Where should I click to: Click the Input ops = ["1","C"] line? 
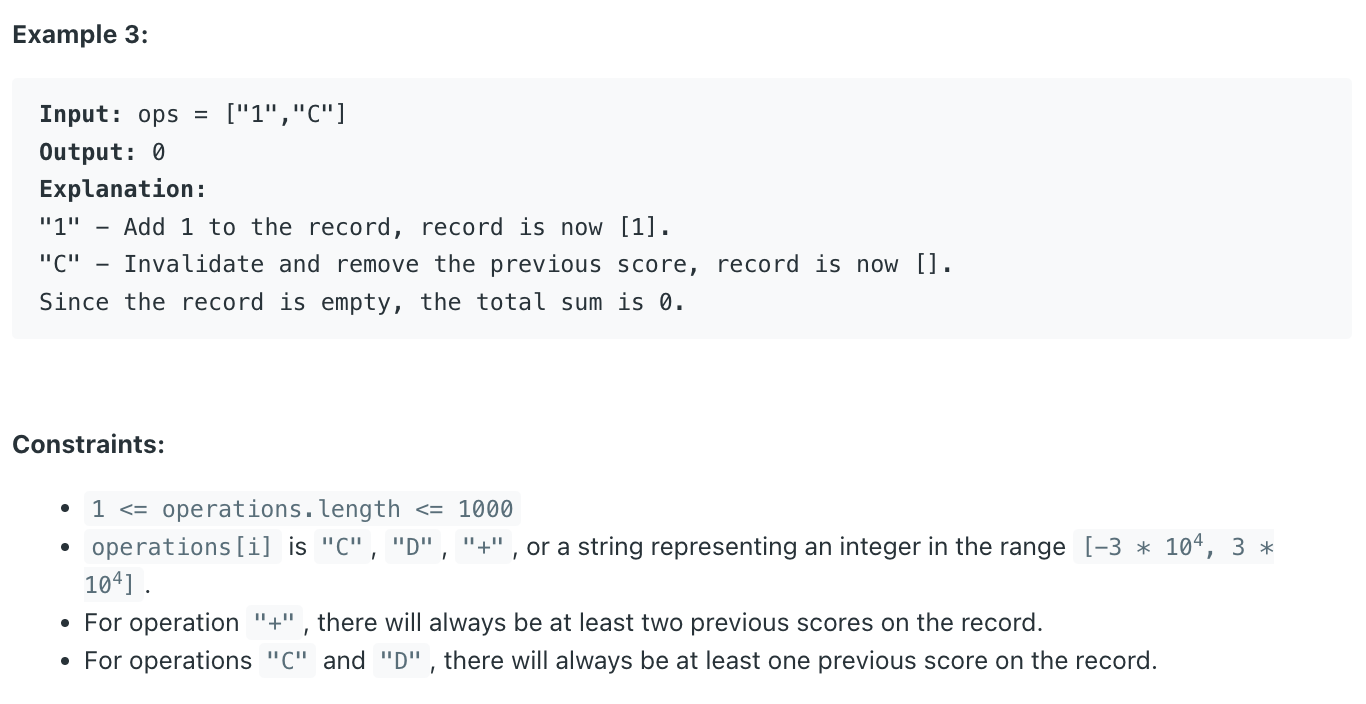(x=193, y=114)
